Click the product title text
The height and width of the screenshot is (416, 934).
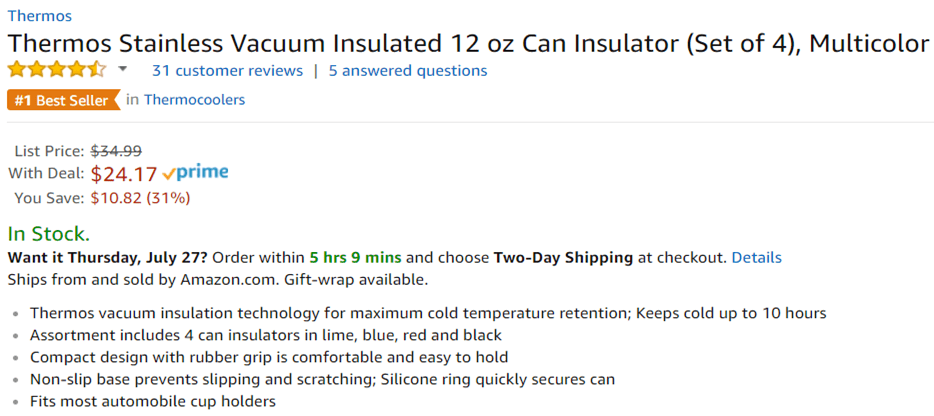point(468,44)
